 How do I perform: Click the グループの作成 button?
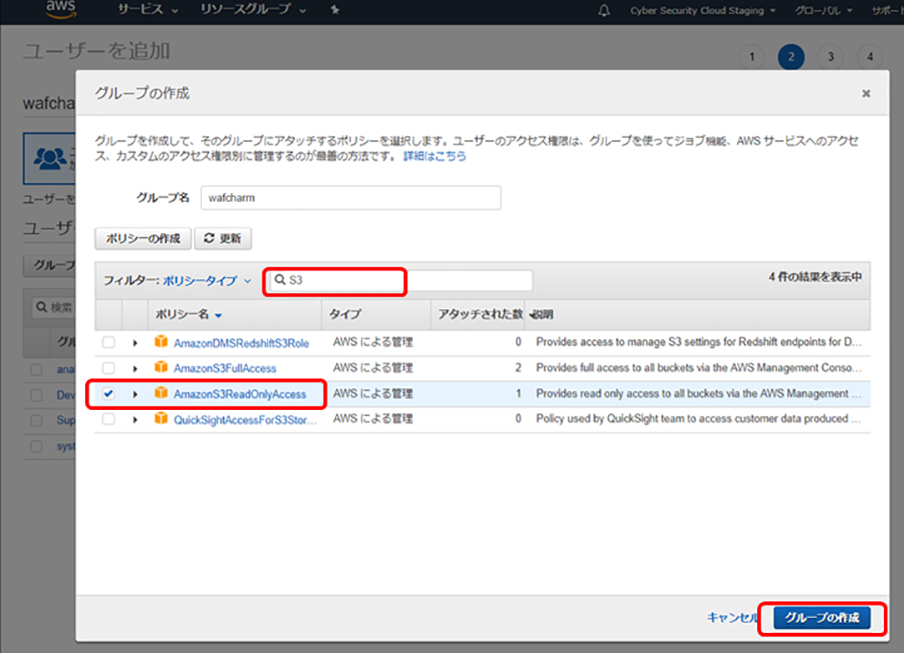pos(821,618)
